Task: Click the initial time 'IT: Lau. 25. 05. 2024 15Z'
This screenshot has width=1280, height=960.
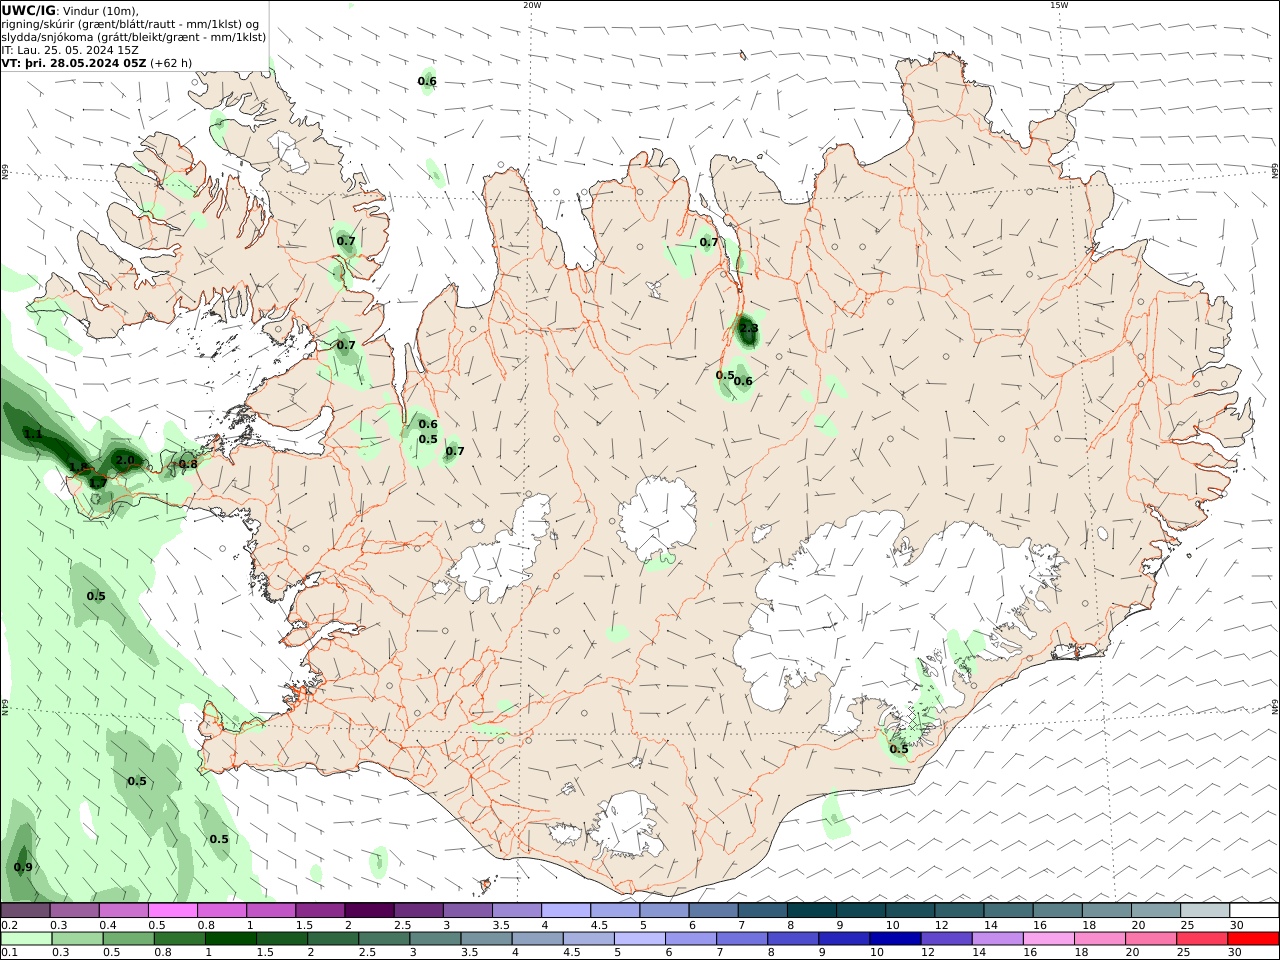Action: click(x=70, y=49)
